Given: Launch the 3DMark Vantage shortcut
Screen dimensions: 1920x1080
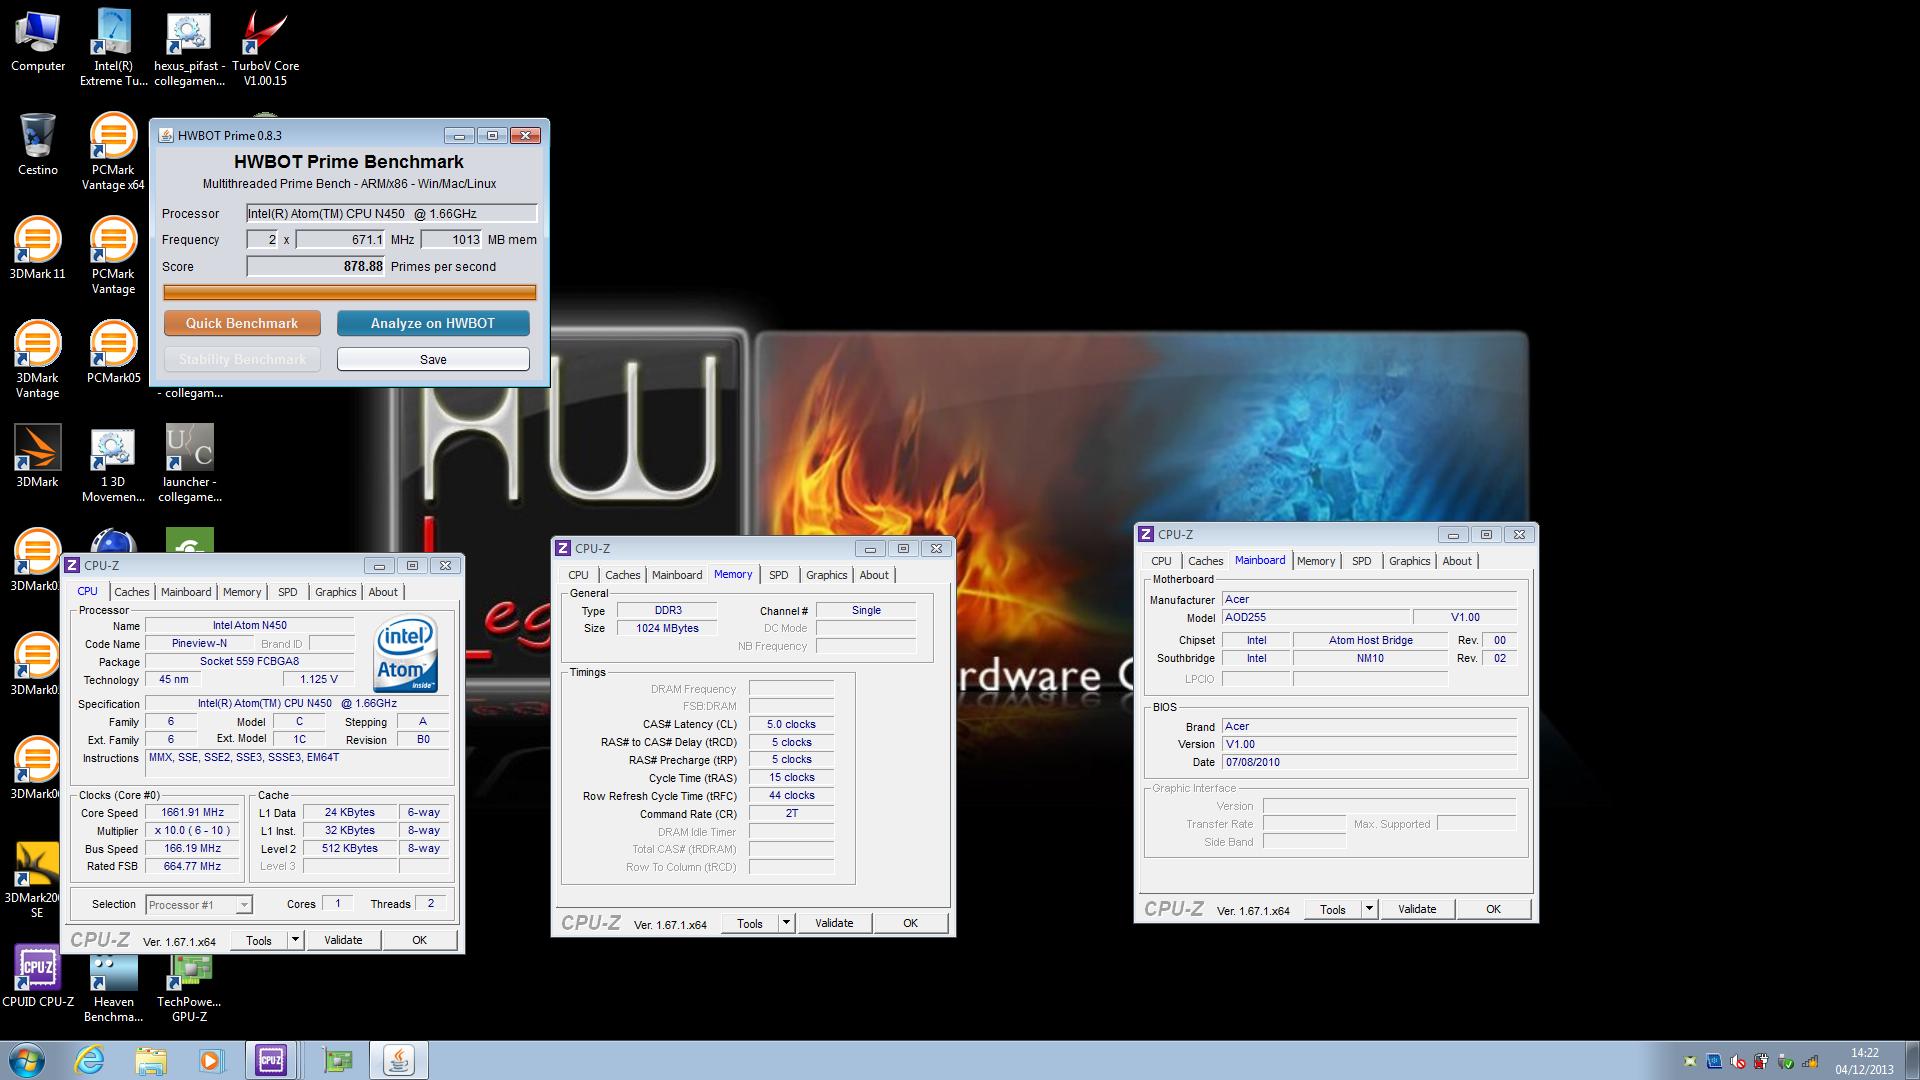Looking at the screenshot, I should [x=37, y=360].
